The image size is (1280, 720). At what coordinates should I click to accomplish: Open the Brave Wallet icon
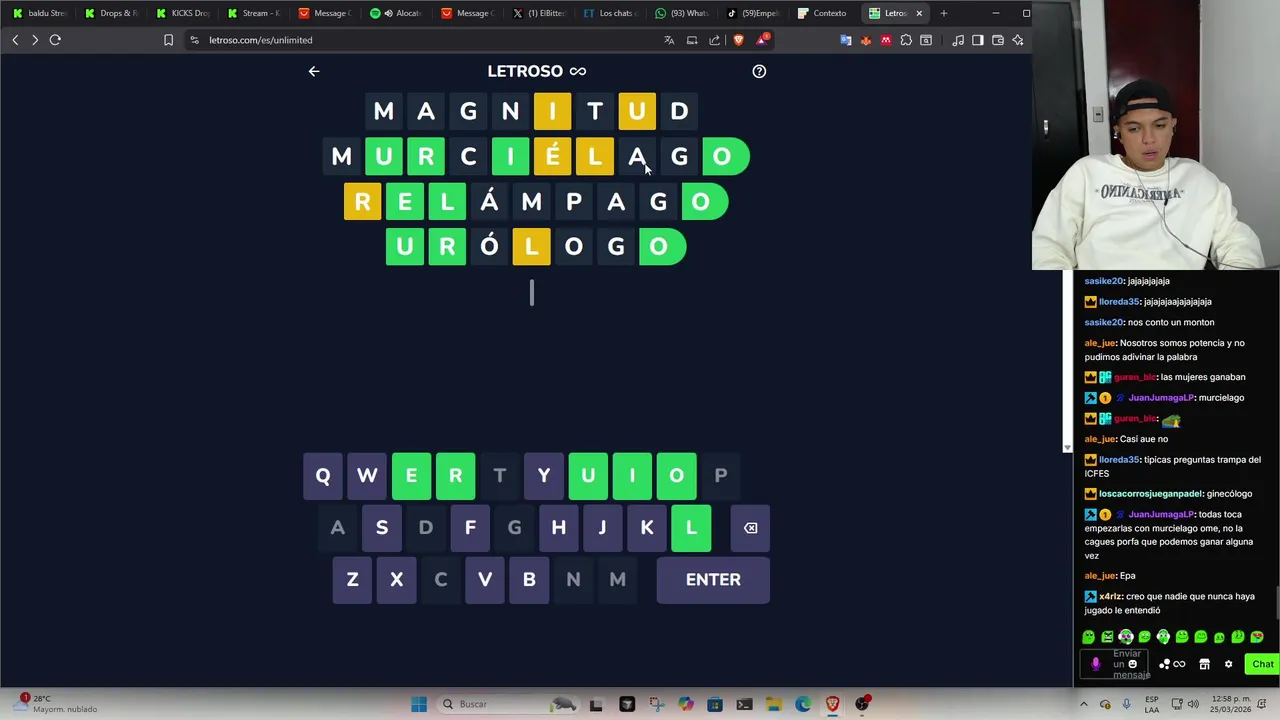pyautogui.click(x=998, y=40)
